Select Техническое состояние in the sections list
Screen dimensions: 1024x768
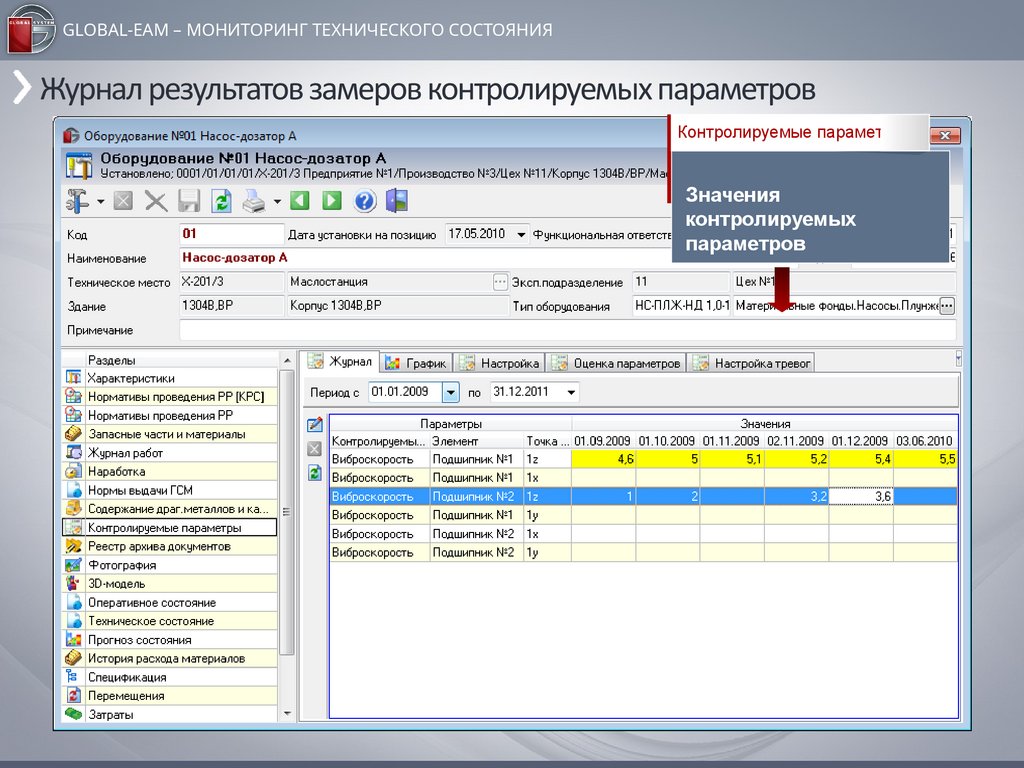coord(150,621)
